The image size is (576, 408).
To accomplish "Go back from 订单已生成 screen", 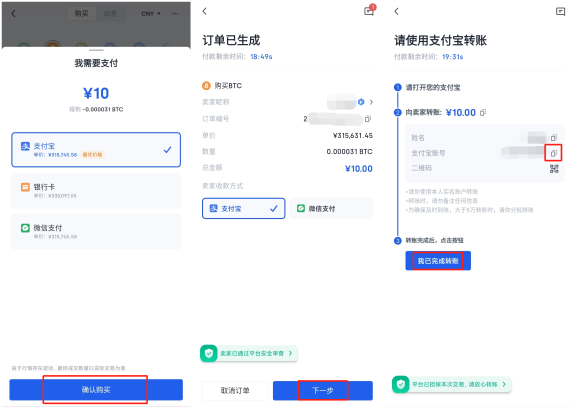I will [205, 11].
